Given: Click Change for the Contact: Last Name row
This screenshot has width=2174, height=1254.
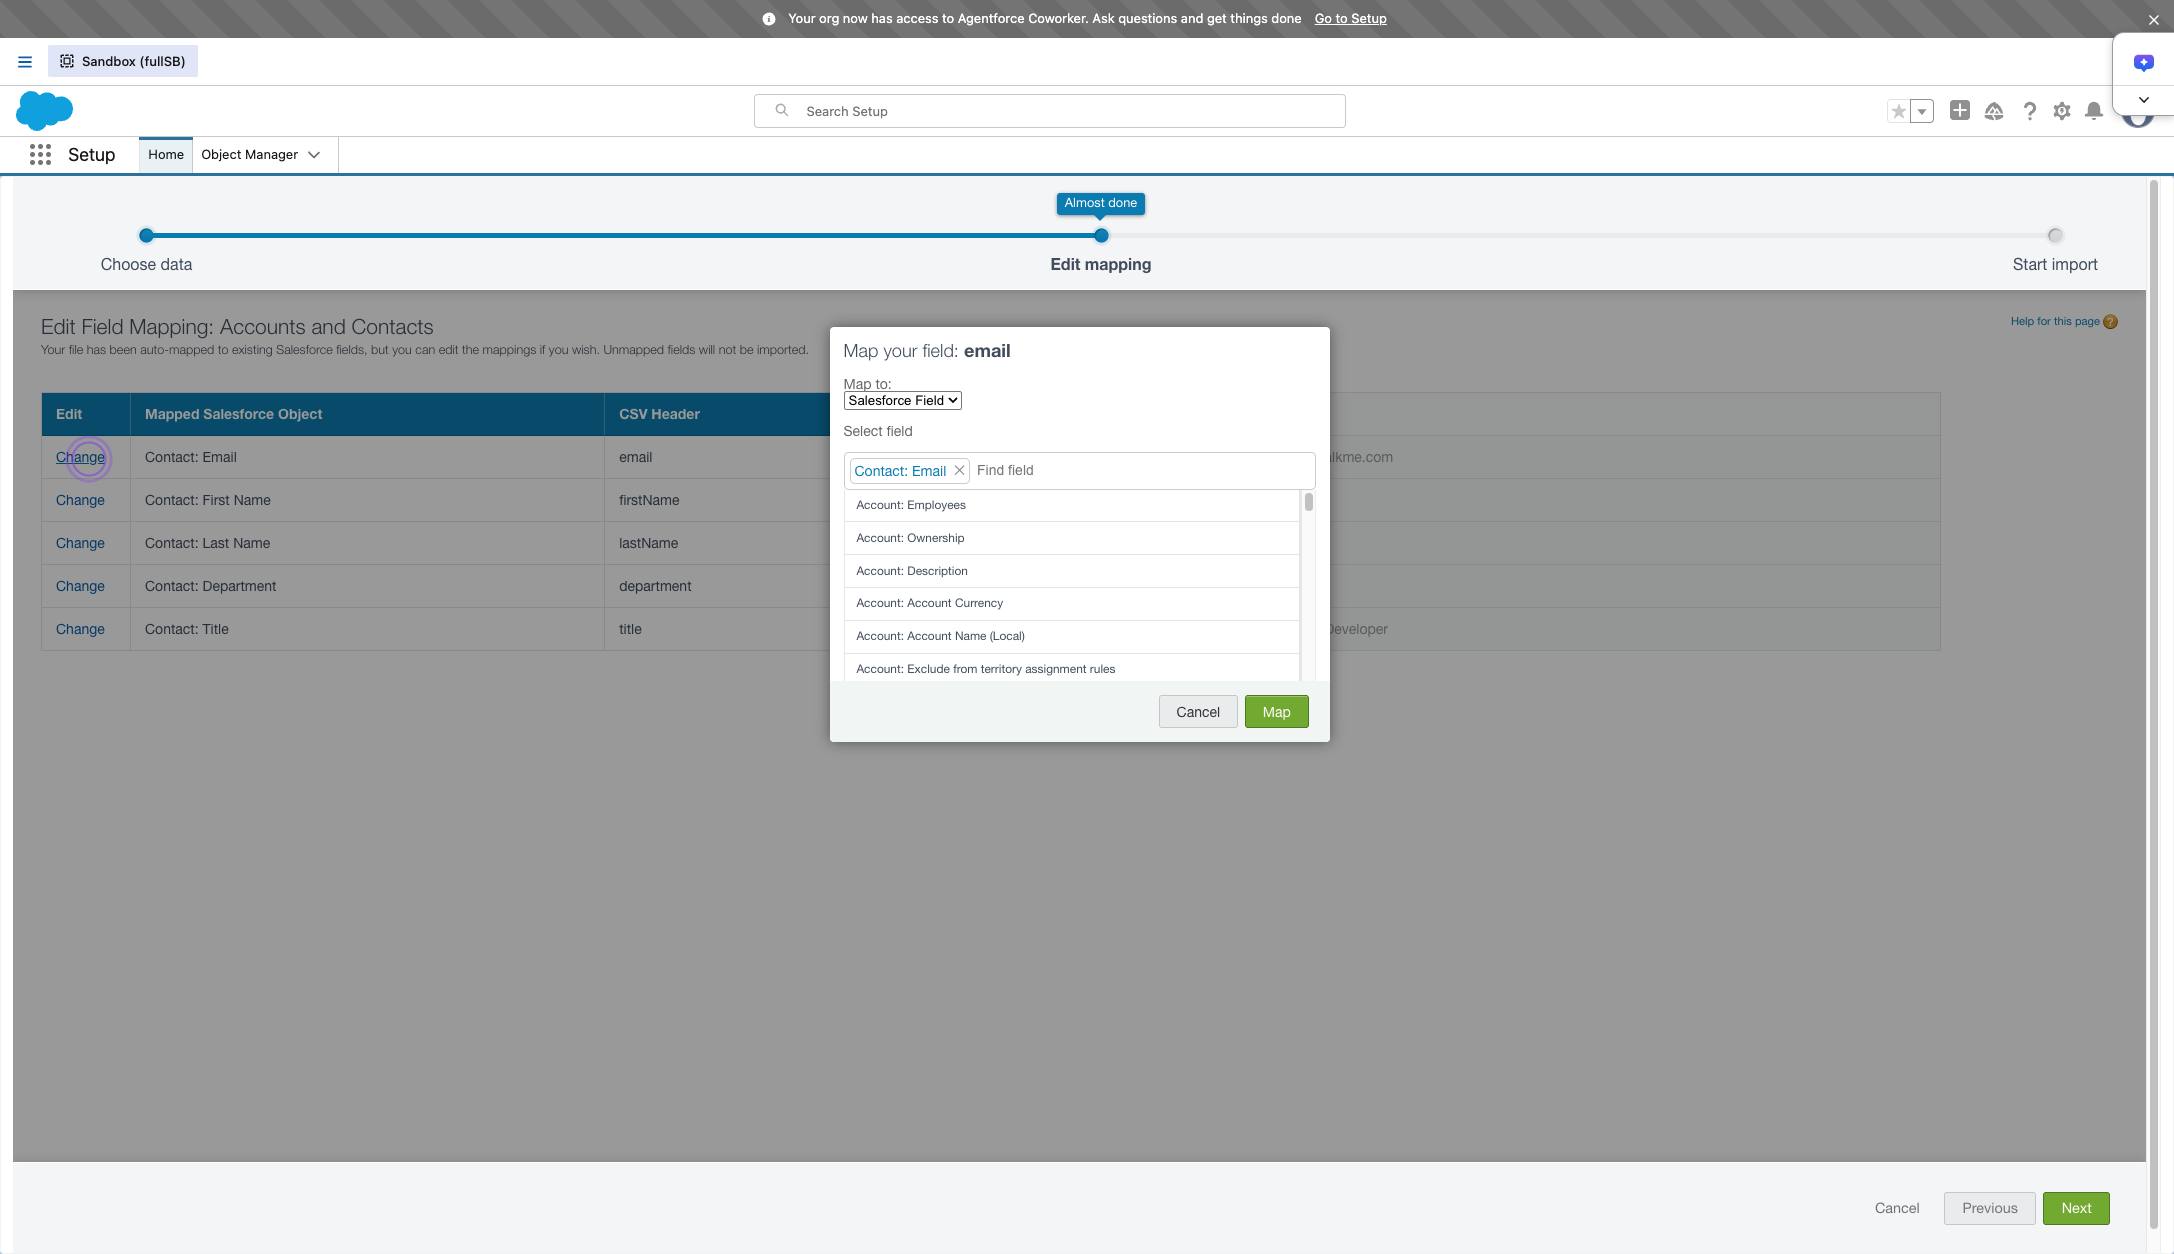Looking at the screenshot, I should (x=80, y=544).
